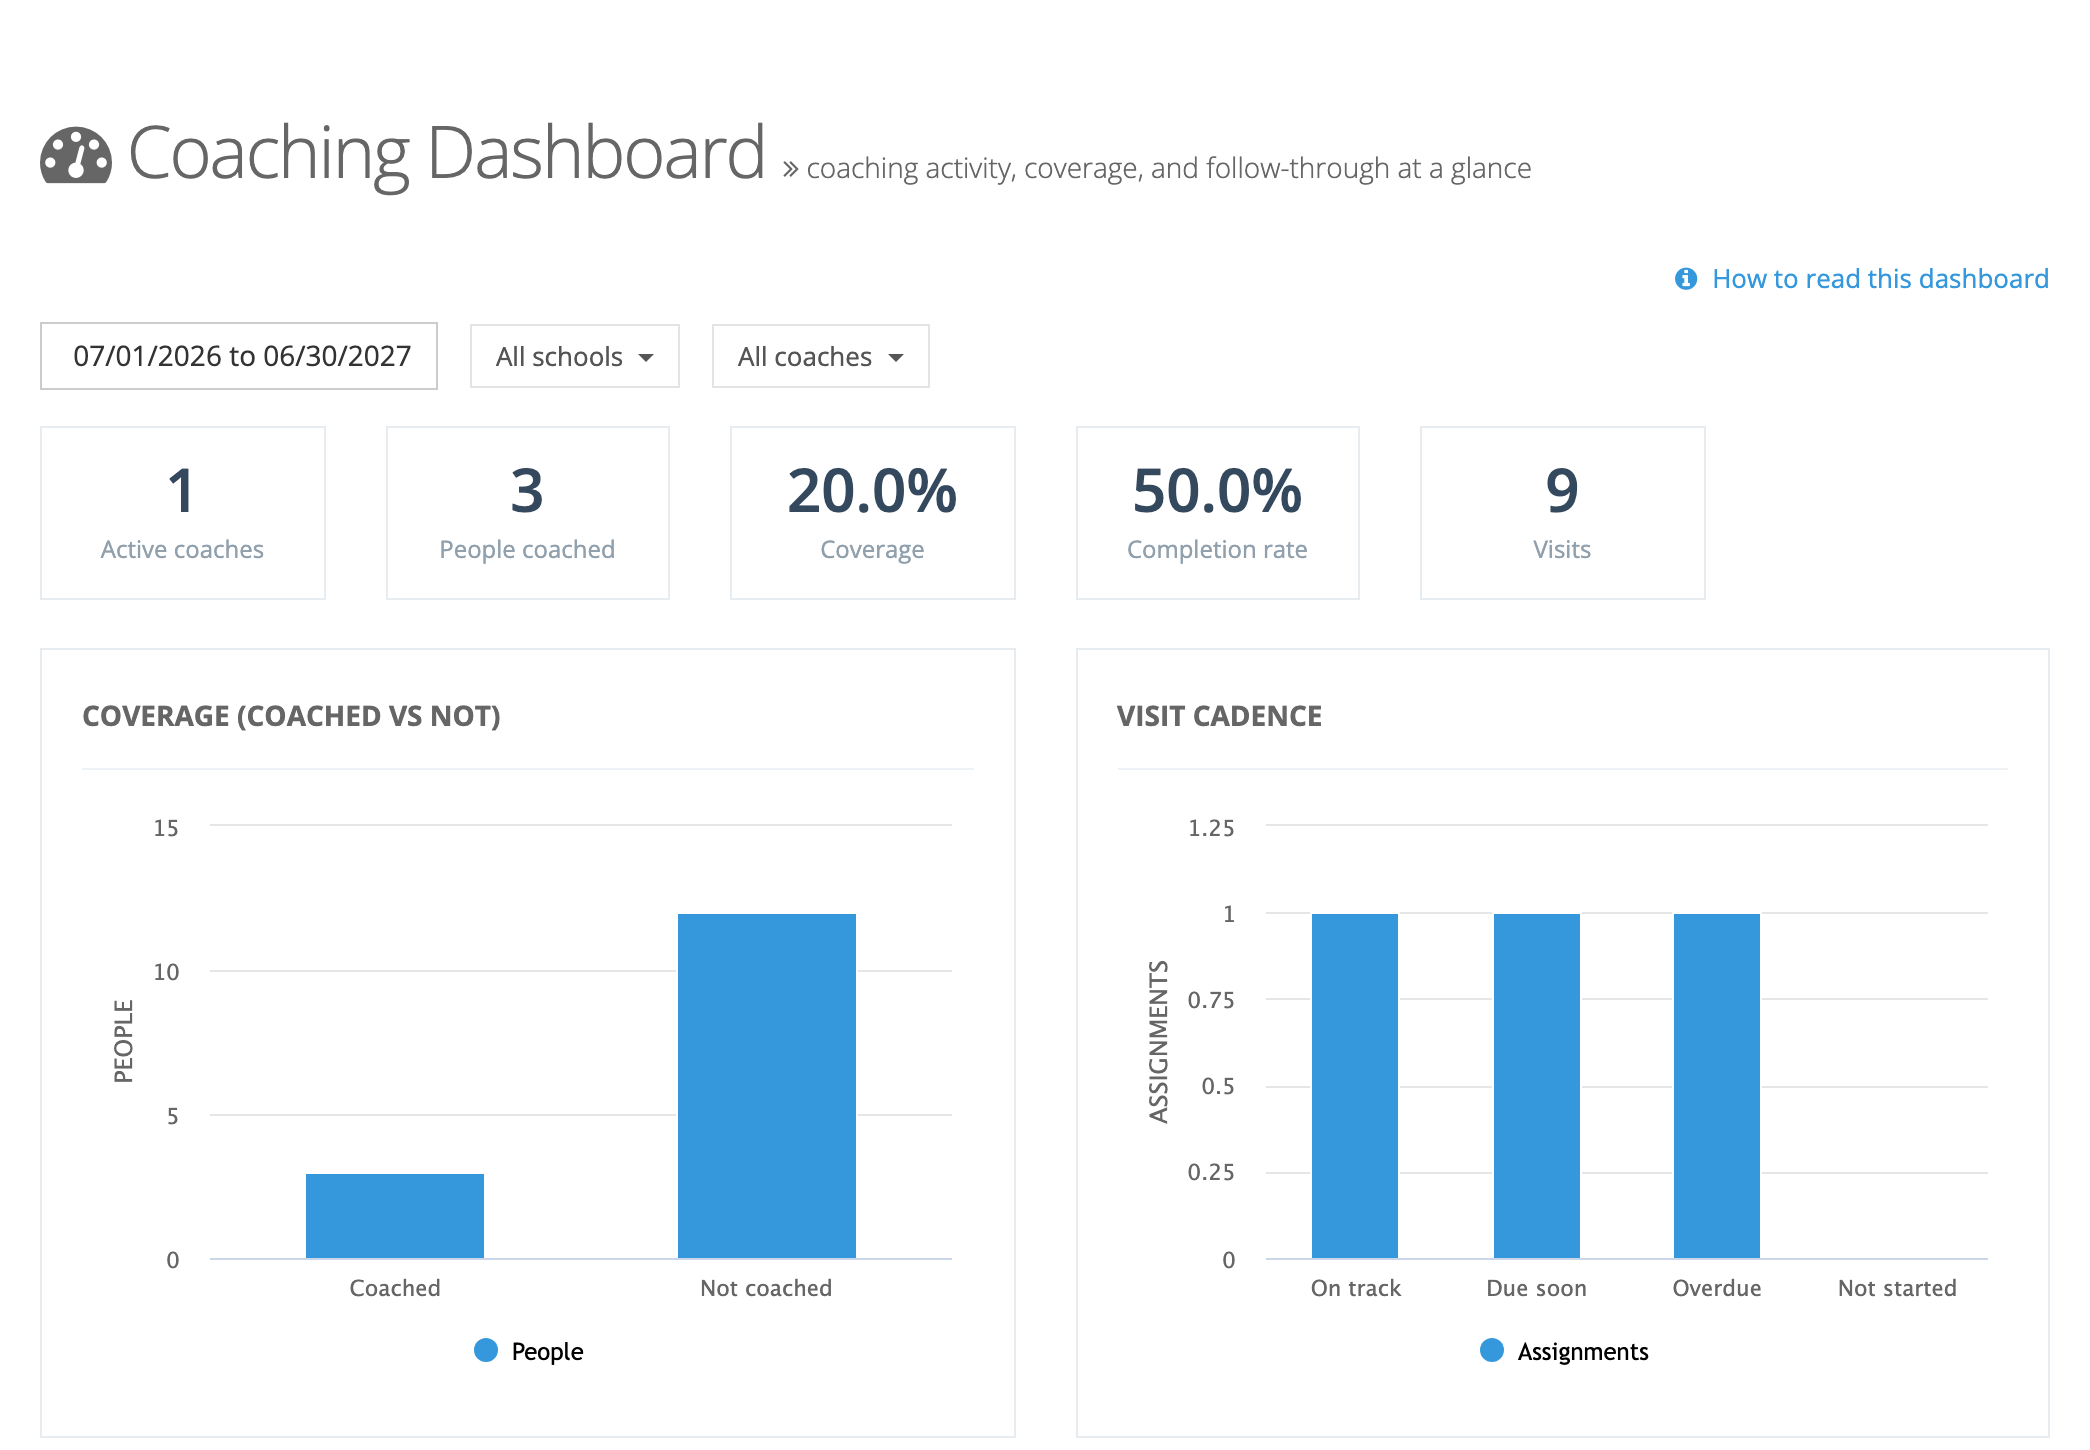
Task: Click the date range field 07/01/2026 to 06/30/2027
Action: (239, 356)
